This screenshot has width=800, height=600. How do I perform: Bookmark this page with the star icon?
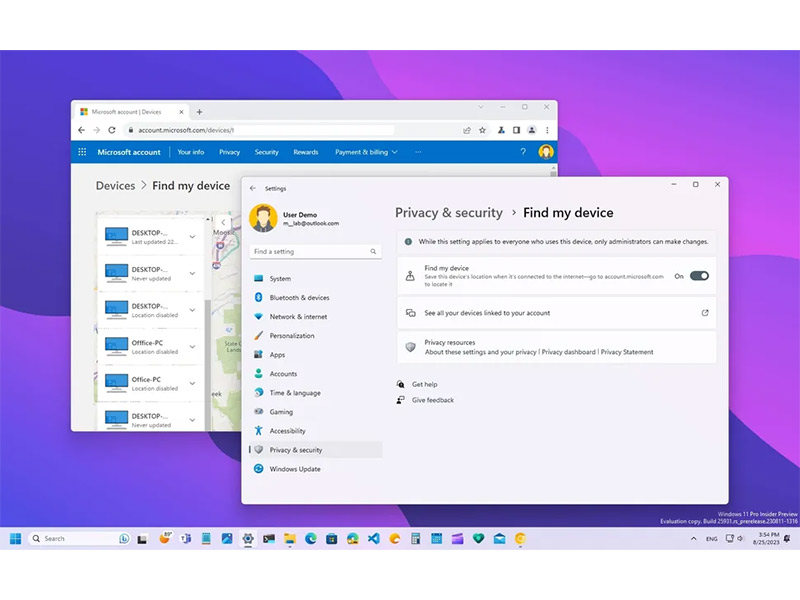(482, 130)
